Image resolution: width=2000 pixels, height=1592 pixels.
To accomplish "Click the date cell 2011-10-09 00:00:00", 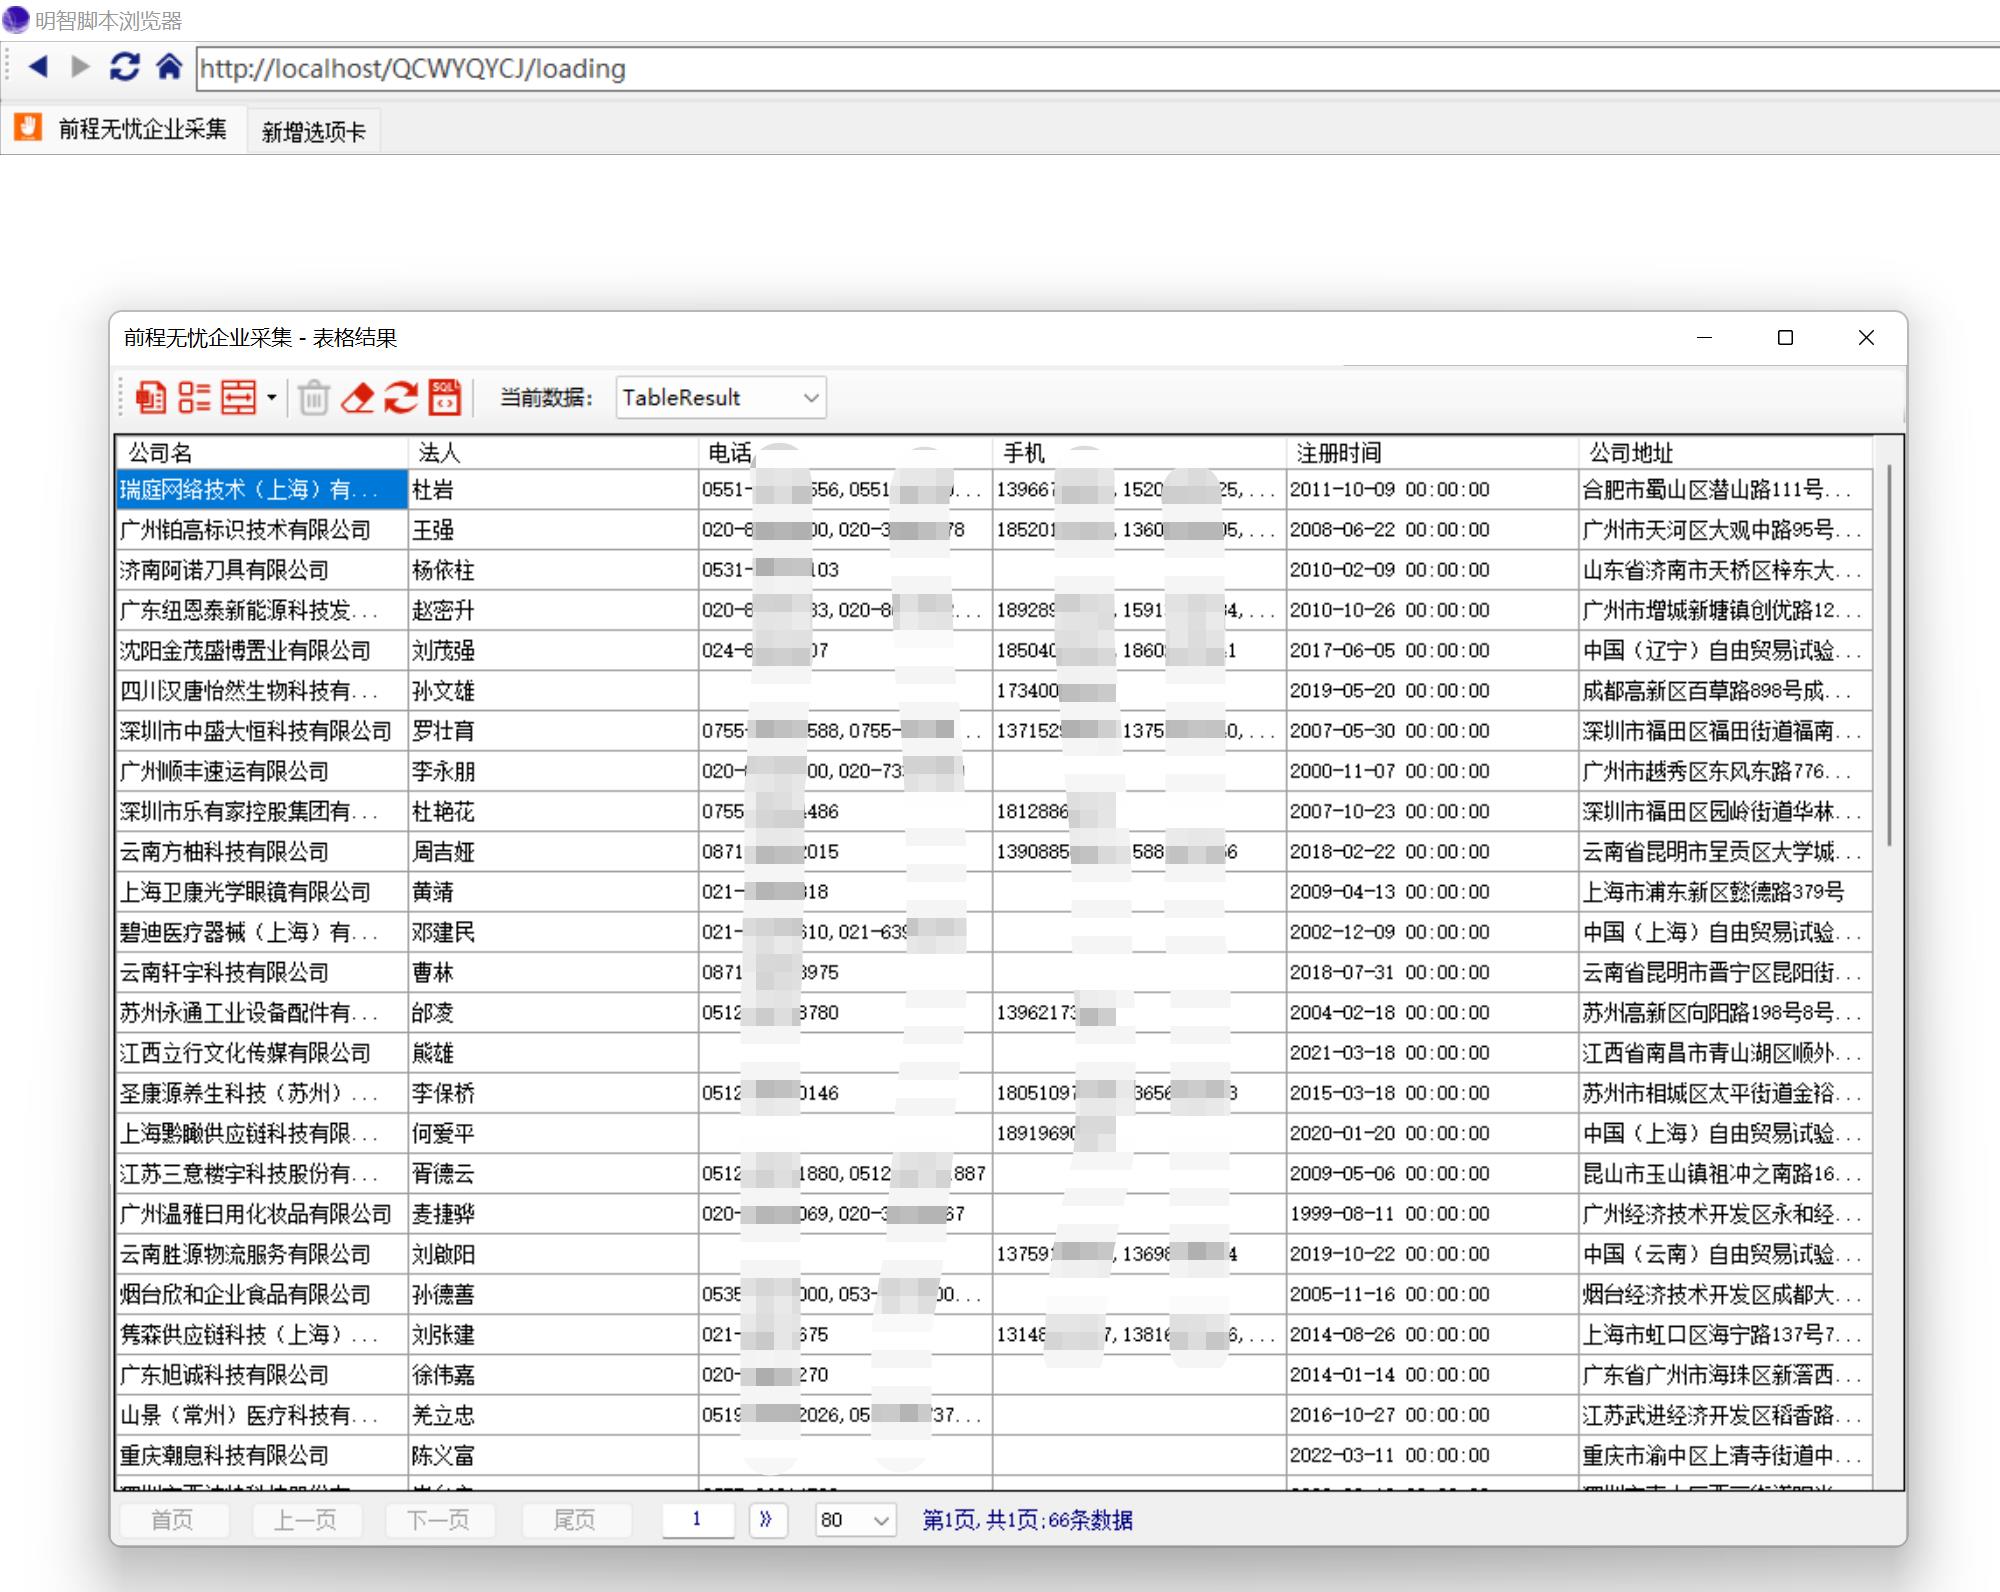I will click(1432, 490).
